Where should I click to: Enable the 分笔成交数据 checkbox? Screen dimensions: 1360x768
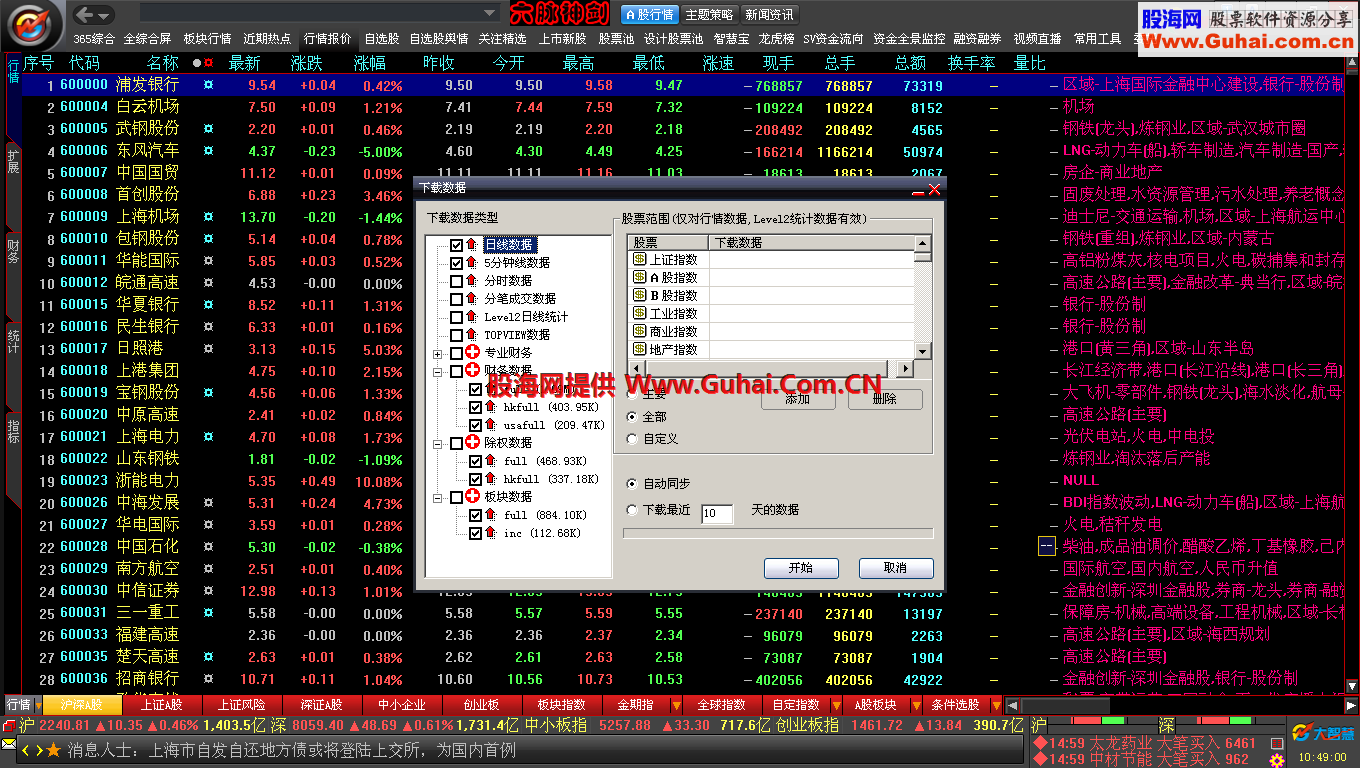(x=457, y=299)
